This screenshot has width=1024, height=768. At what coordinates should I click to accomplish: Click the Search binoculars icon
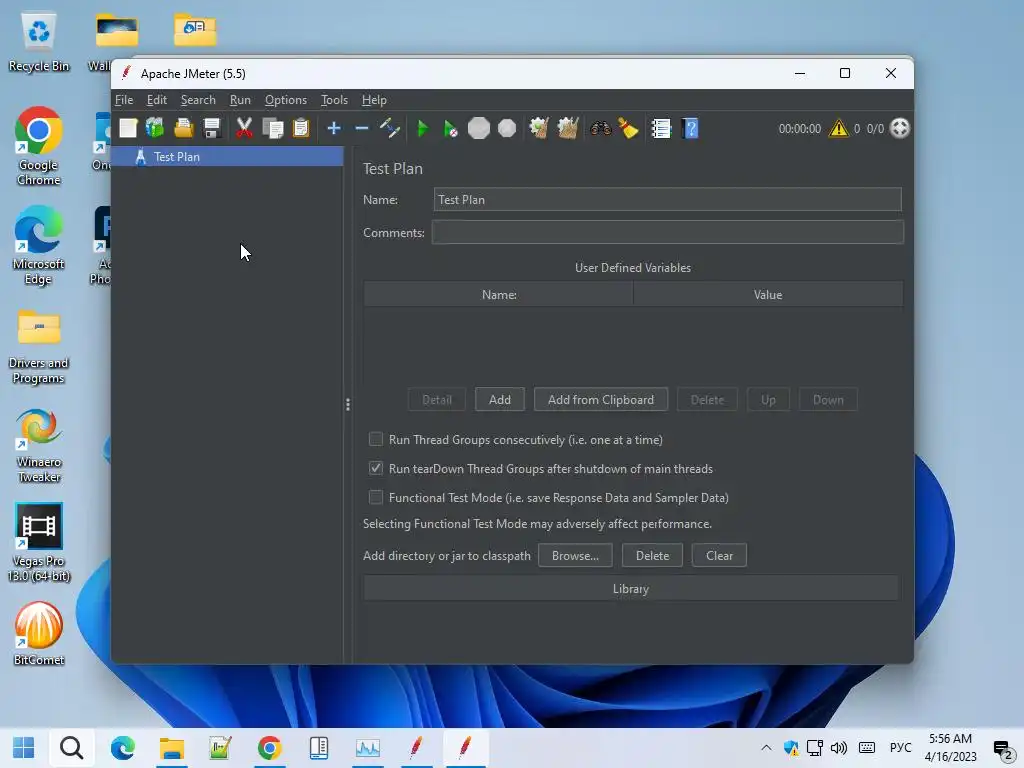point(600,128)
